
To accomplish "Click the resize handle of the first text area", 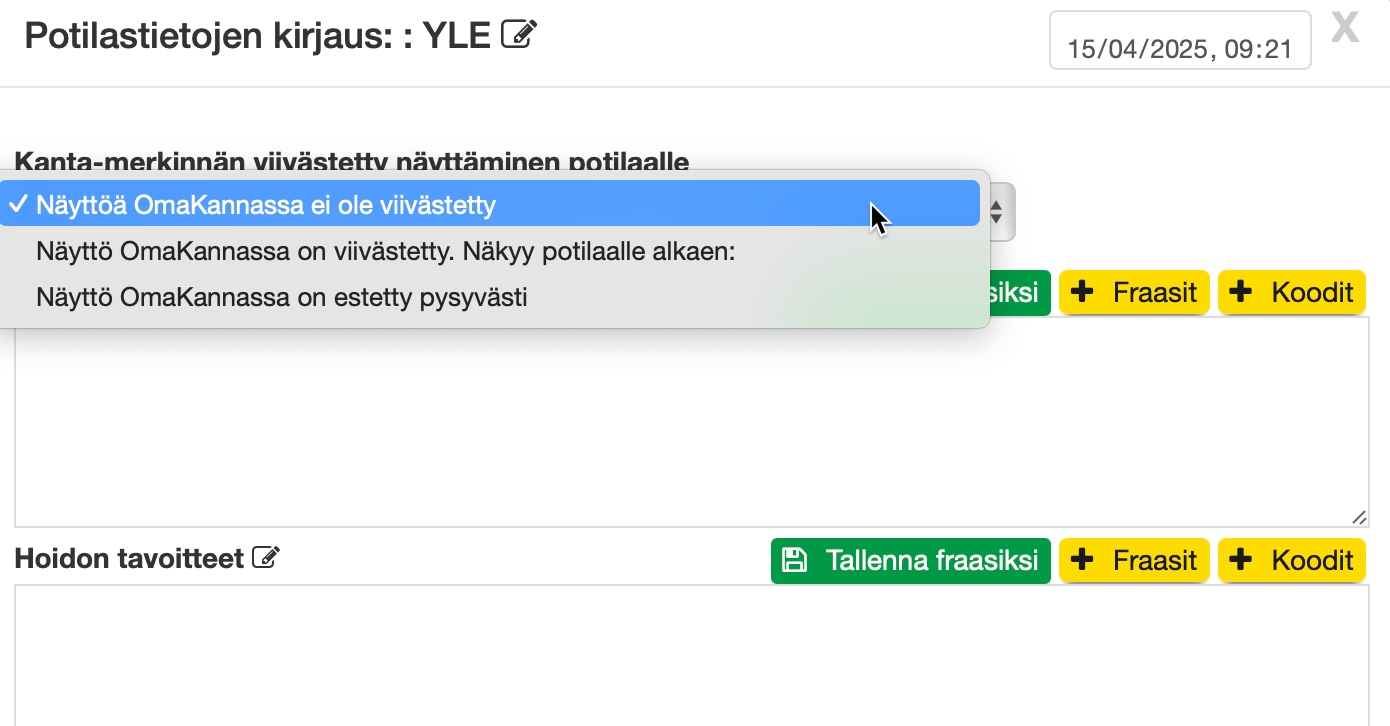I will (1359, 517).
